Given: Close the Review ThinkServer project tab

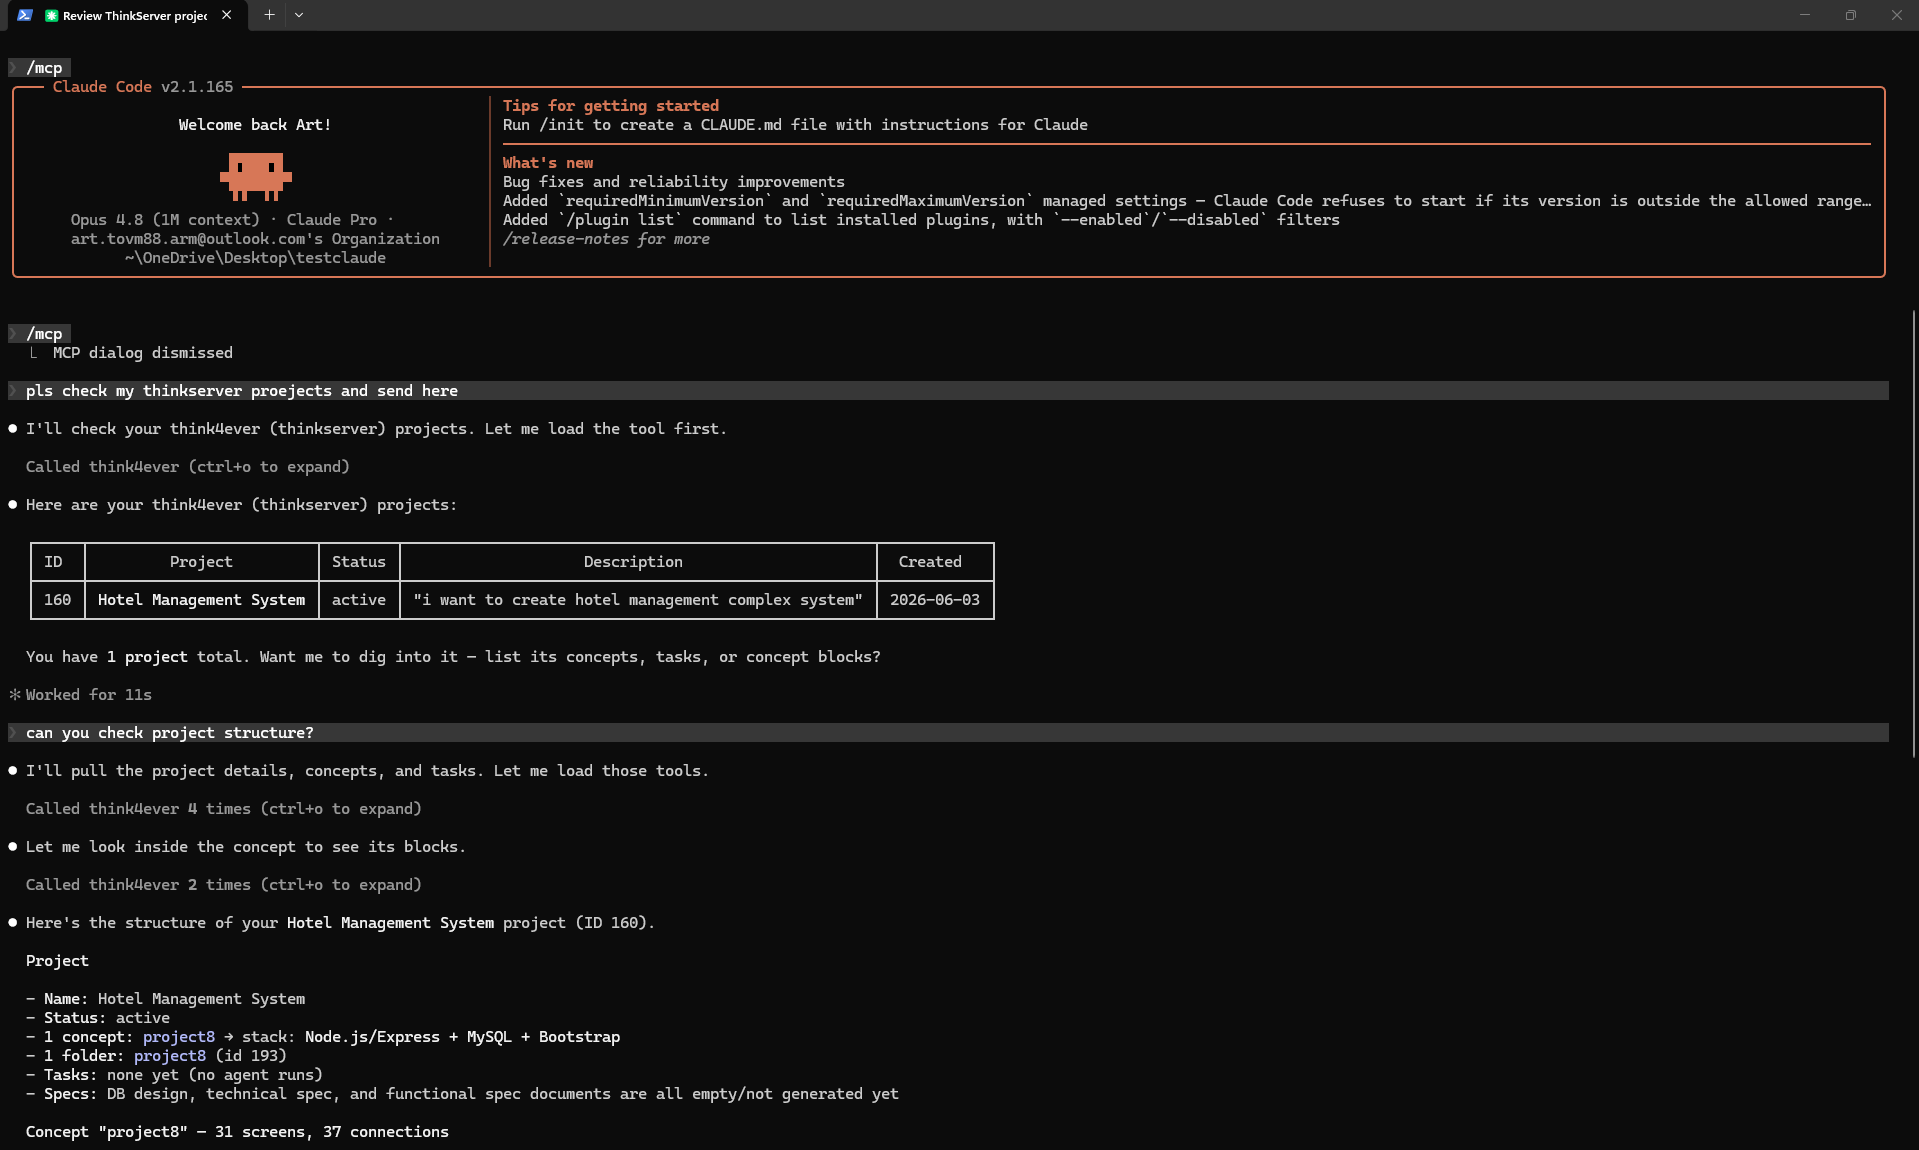Looking at the screenshot, I should tap(227, 15).
